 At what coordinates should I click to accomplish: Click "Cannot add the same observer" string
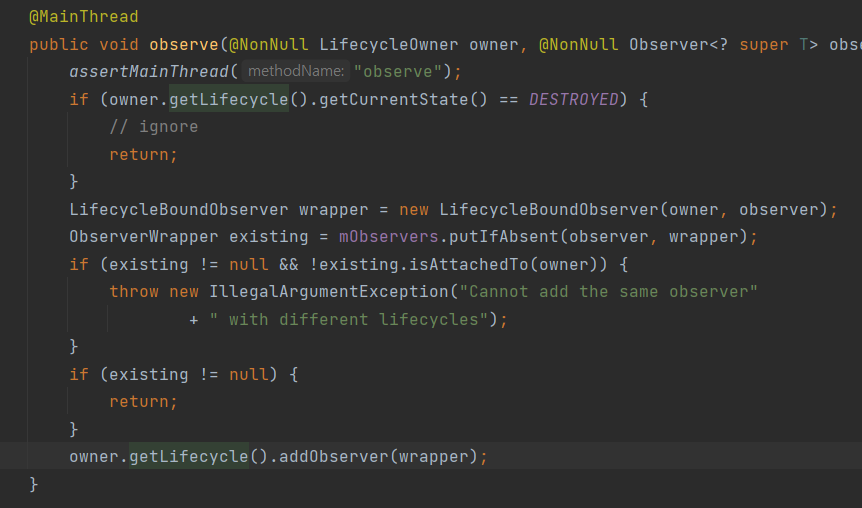(609, 292)
